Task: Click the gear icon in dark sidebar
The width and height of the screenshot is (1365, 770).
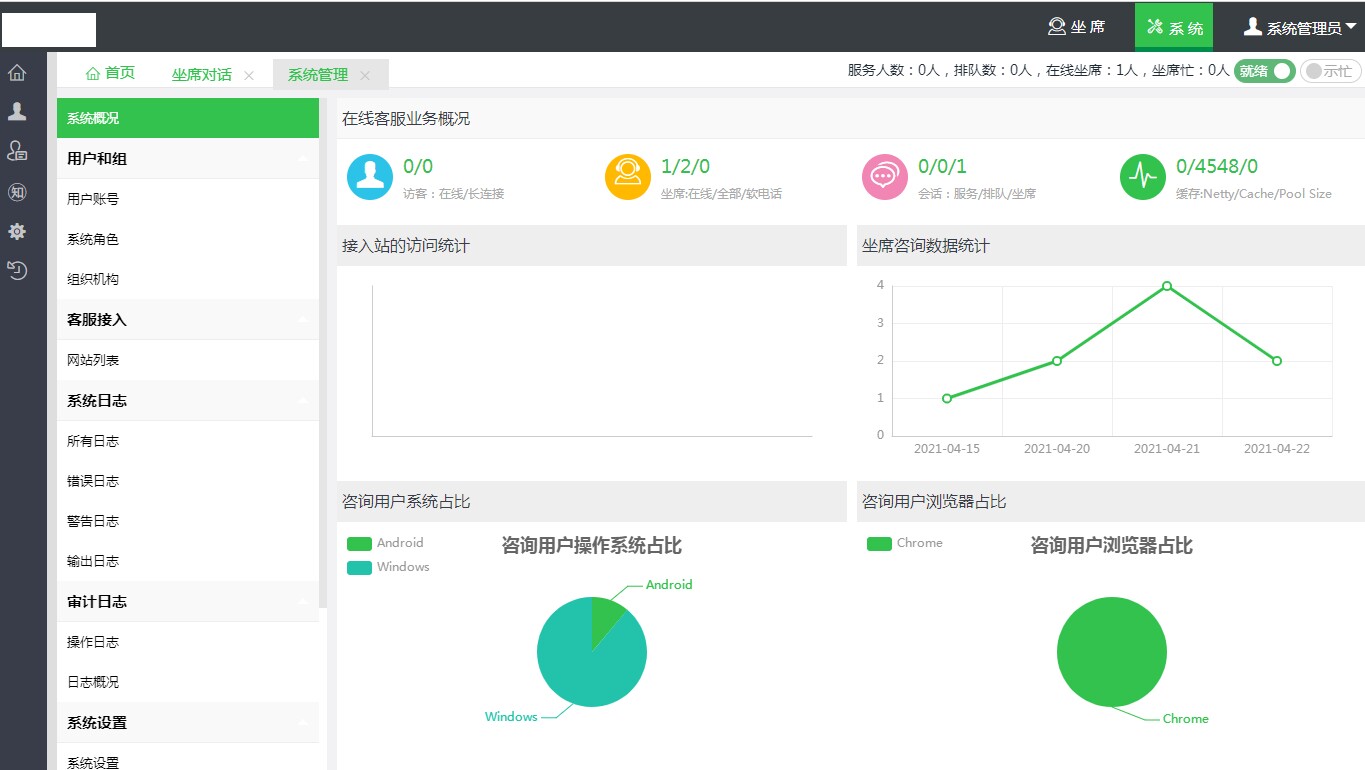Action: (x=17, y=231)
